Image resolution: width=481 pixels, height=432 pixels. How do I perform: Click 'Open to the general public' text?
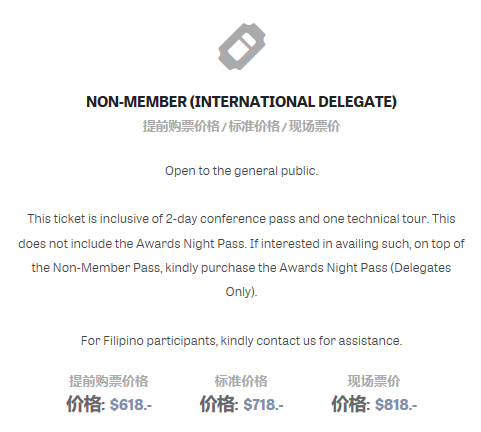pos(241,171)
